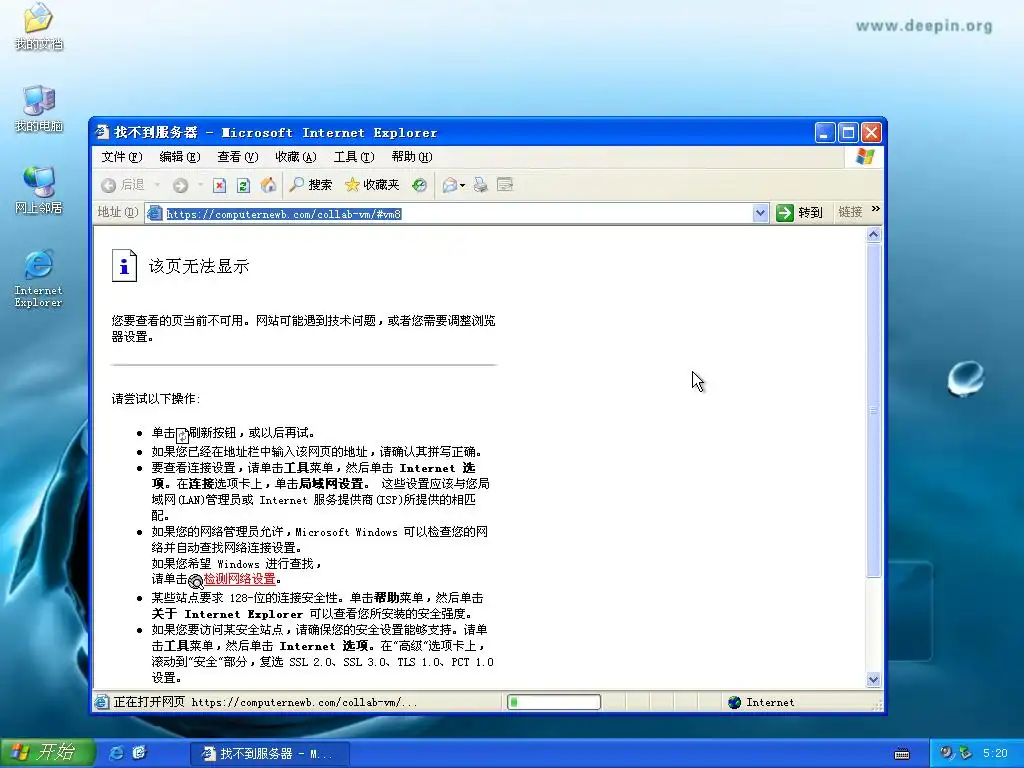Click the status bar page icon
The width and height of the screenshot is (1024, 768).
(x=101, y=702)
